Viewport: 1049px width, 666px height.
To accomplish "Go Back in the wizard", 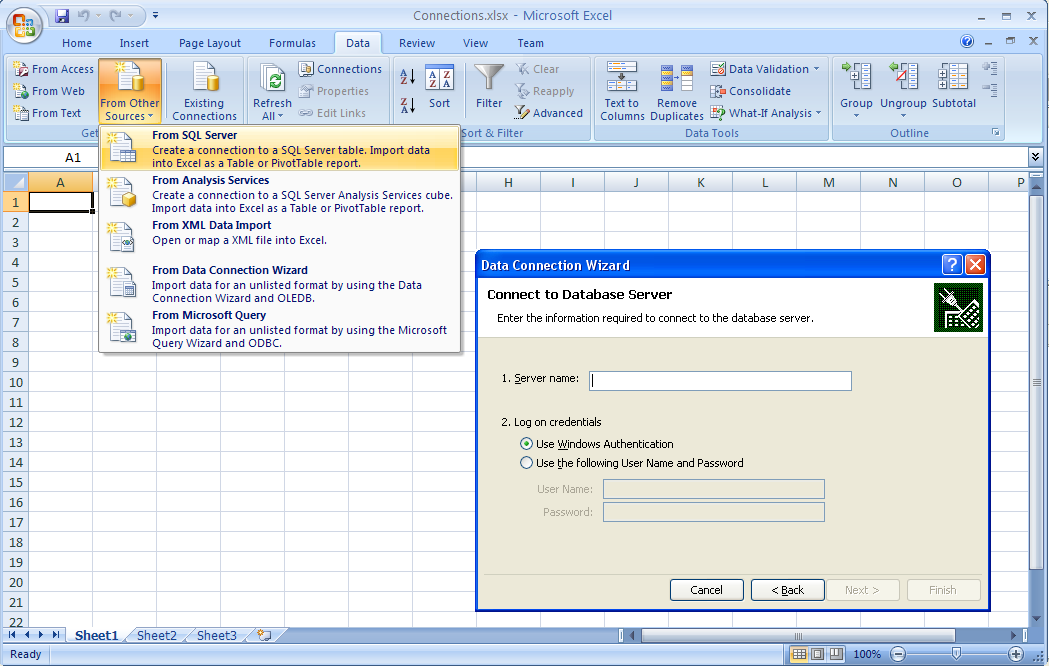I will click(x=787, y=590).
